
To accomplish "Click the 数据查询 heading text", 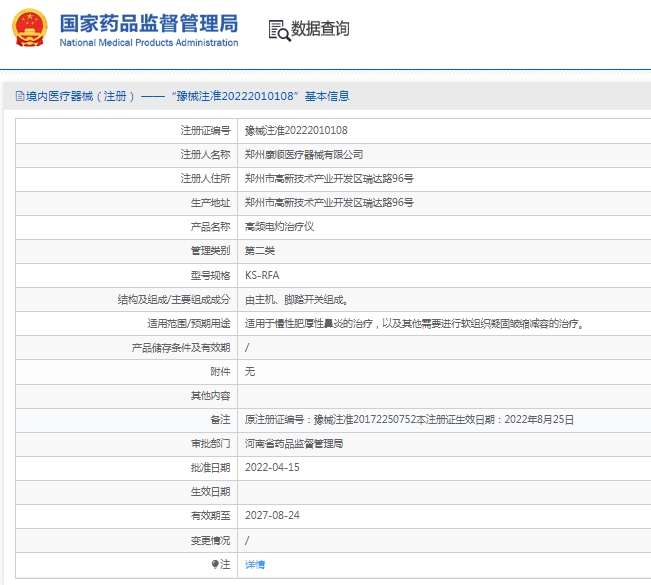I will tap(320, 29).
